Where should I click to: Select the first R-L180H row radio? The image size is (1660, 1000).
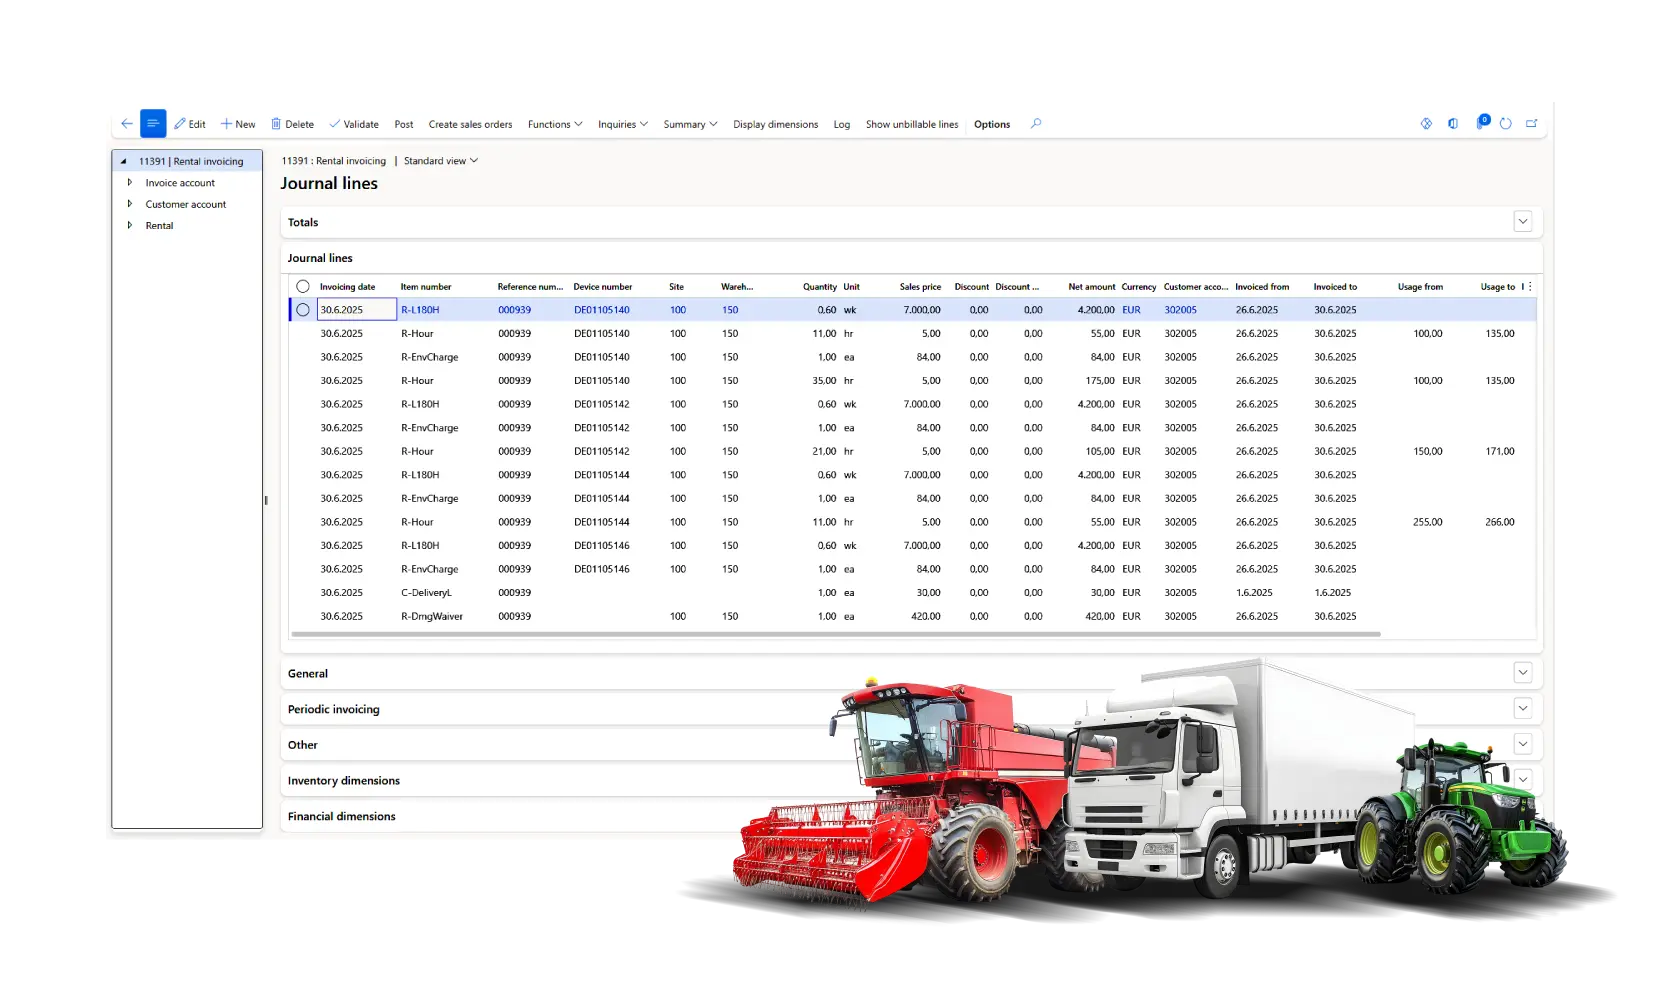pos(303,310)
